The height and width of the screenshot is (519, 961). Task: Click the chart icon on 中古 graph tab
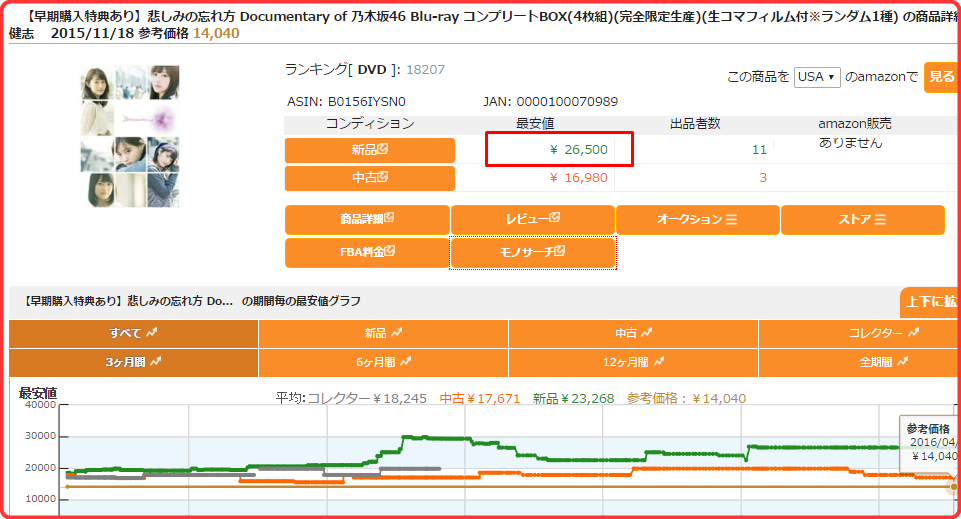(647, 332)
